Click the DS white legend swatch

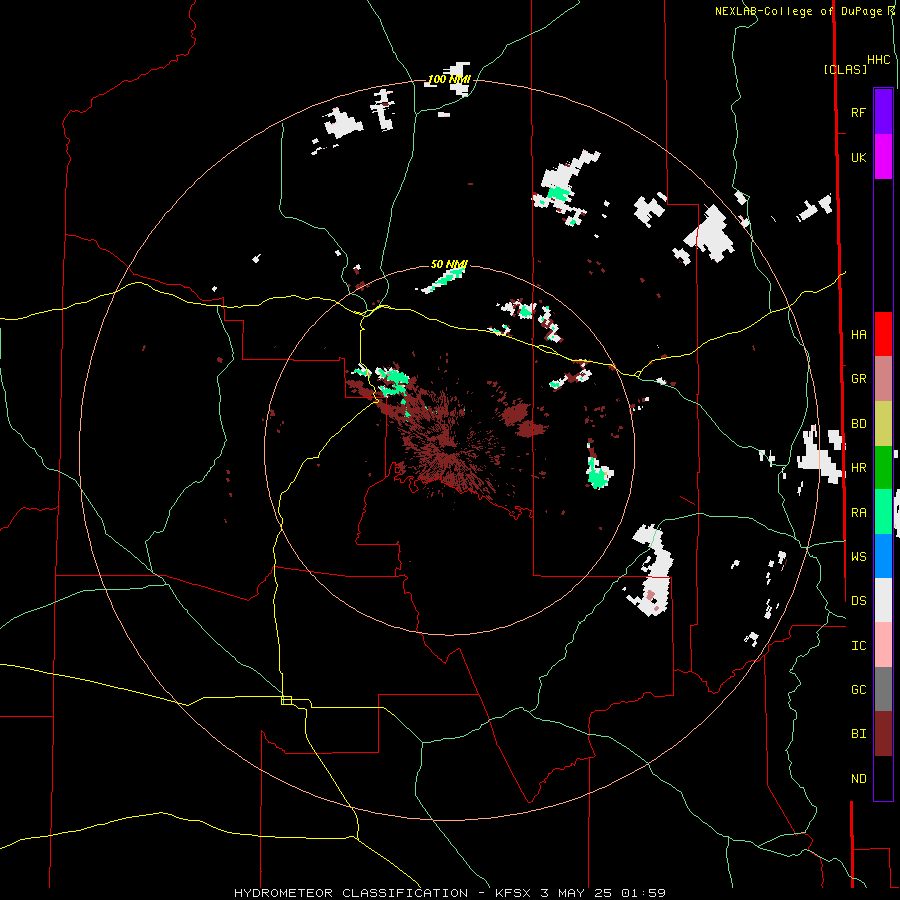883,600
